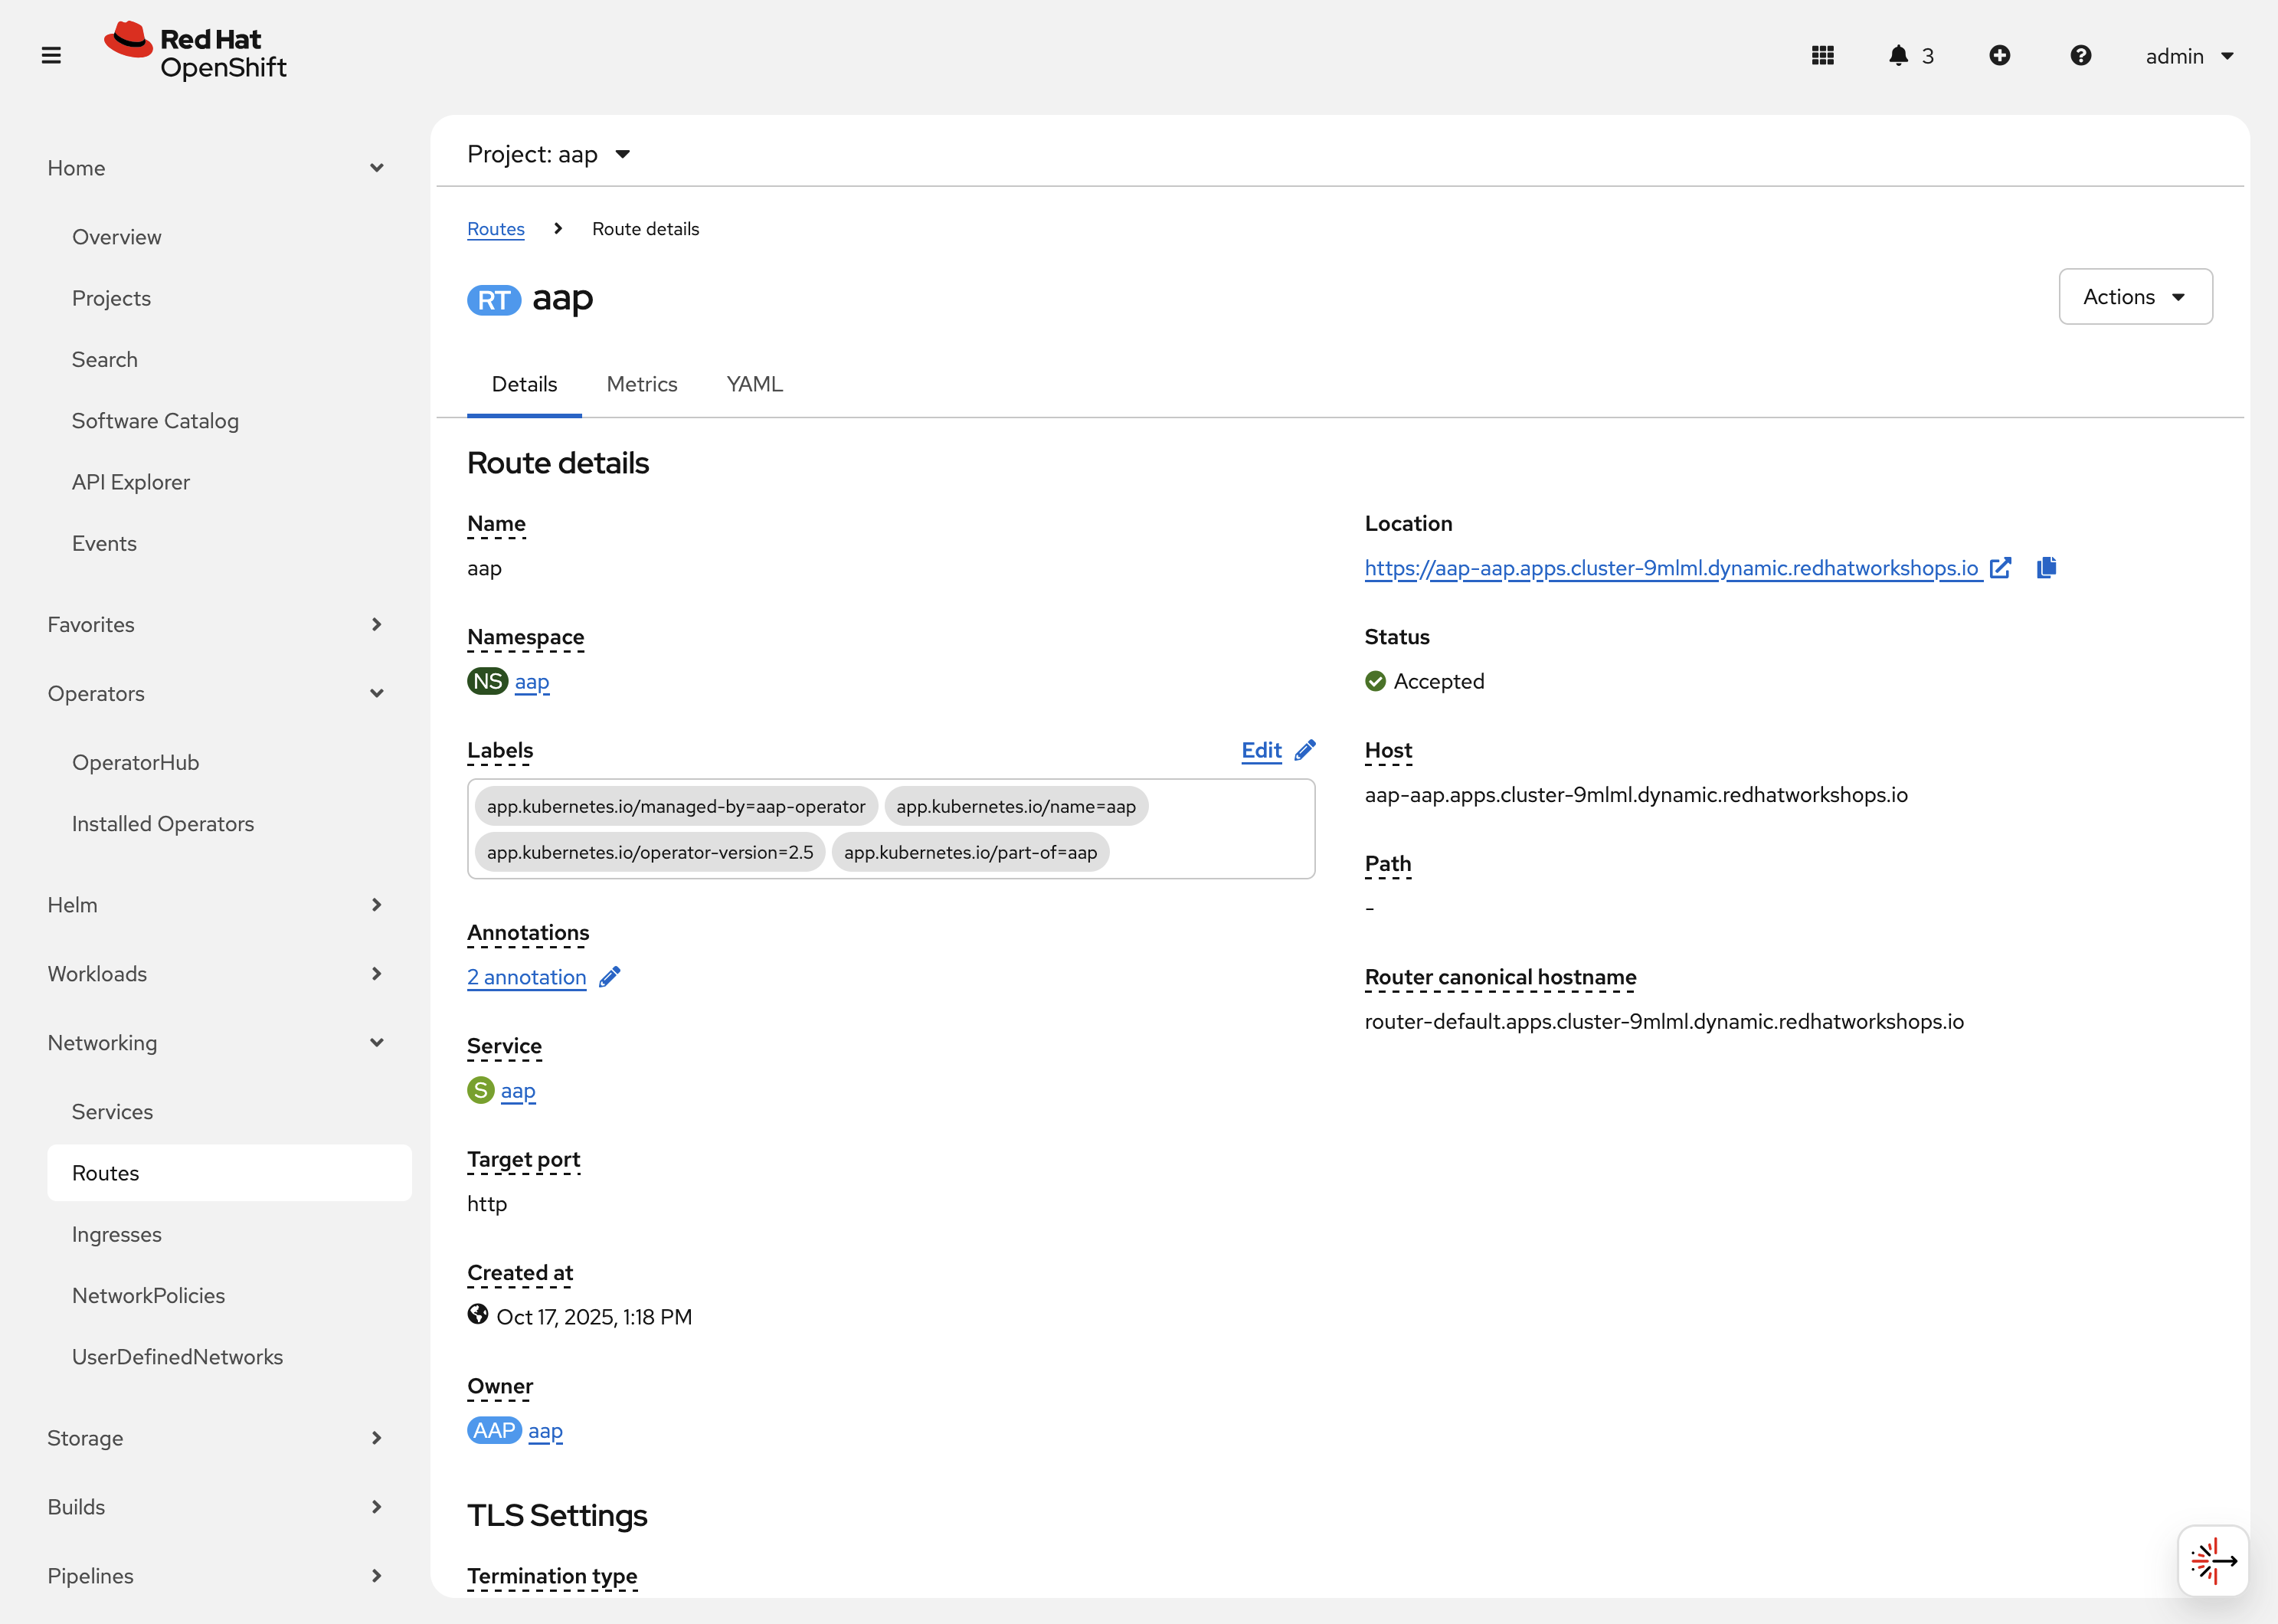Click Edit link for Labels

point(1261,750)
